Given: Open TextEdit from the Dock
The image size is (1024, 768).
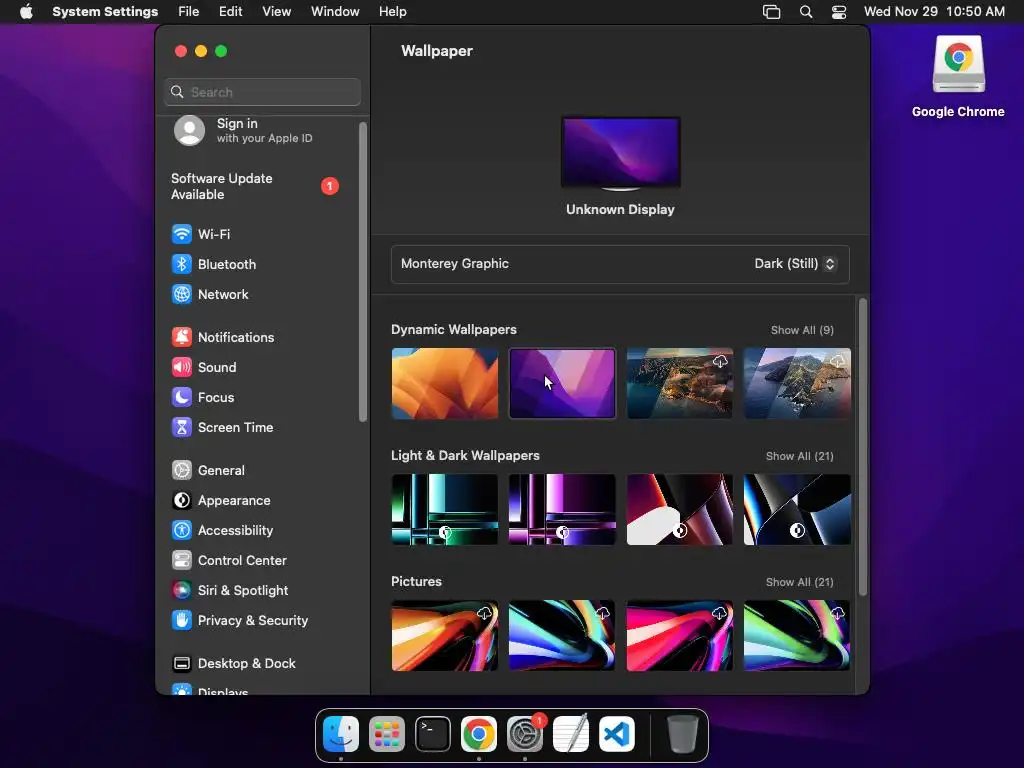Looking at the screenshot, I should pyautogui.click(x=571, y=733).
